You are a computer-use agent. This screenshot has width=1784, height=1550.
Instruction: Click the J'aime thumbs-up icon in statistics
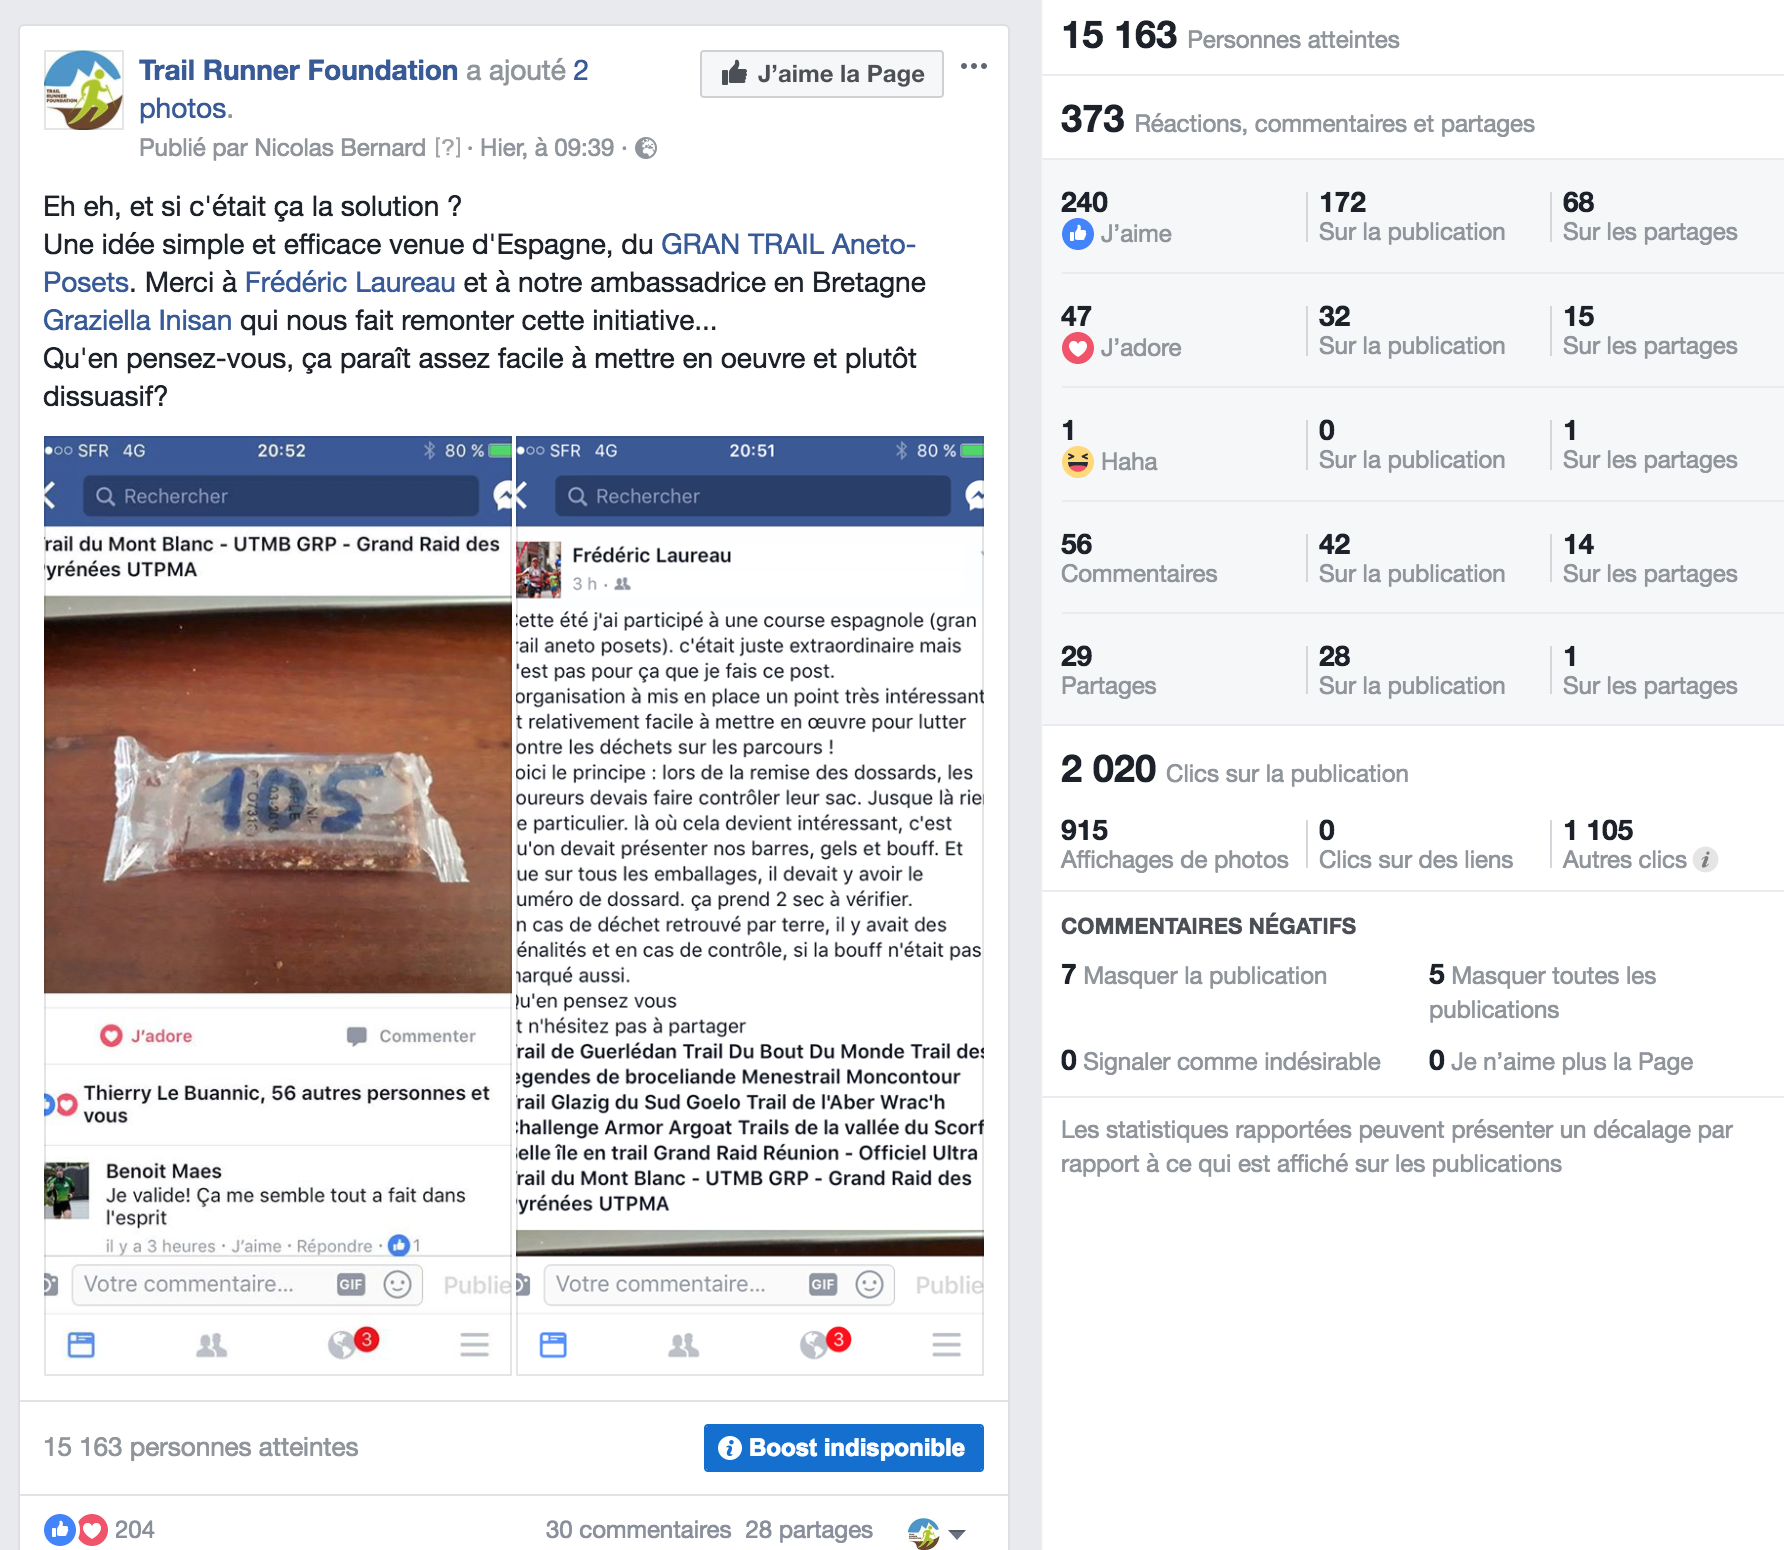[x=1077, y=234]
